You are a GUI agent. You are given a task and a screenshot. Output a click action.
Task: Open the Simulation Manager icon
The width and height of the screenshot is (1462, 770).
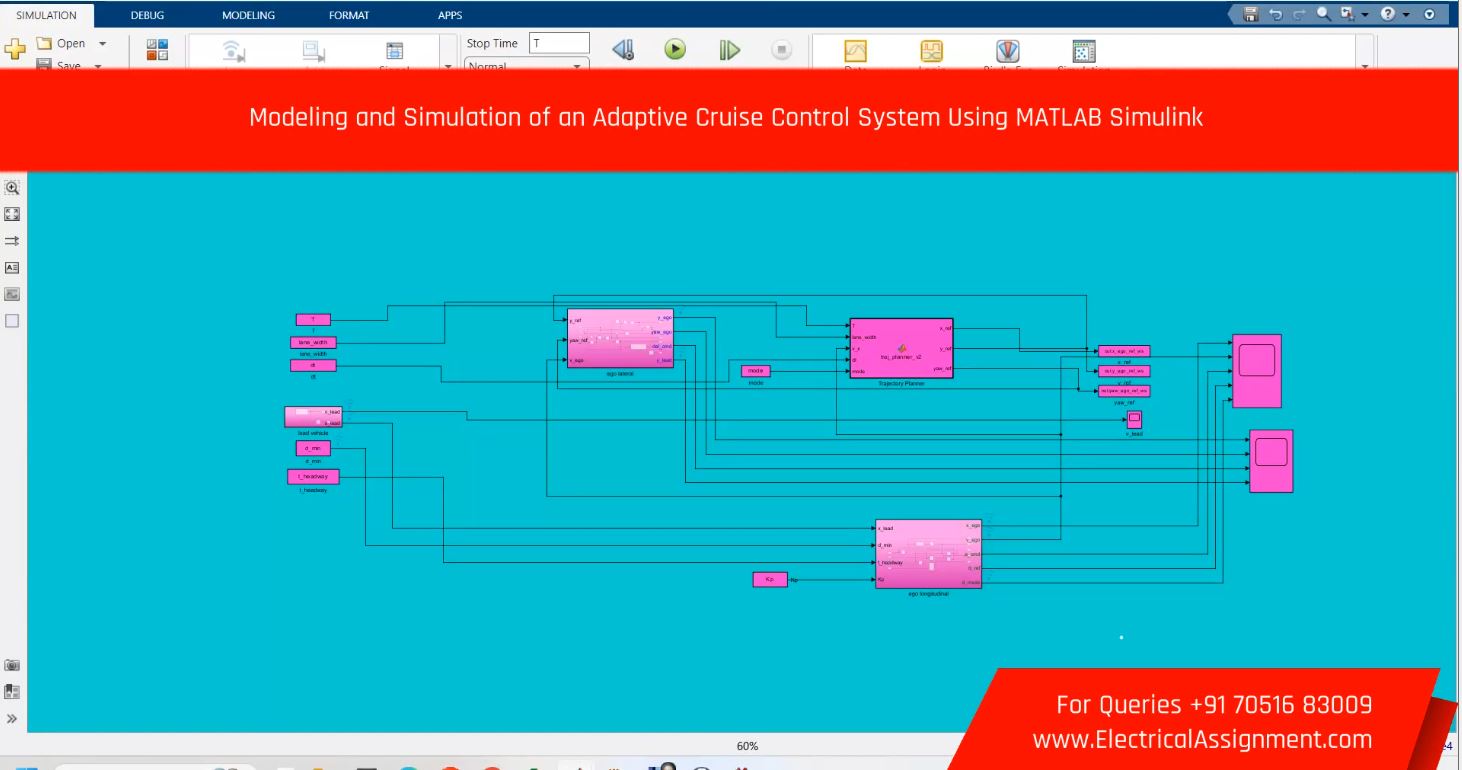[1084, 52]
